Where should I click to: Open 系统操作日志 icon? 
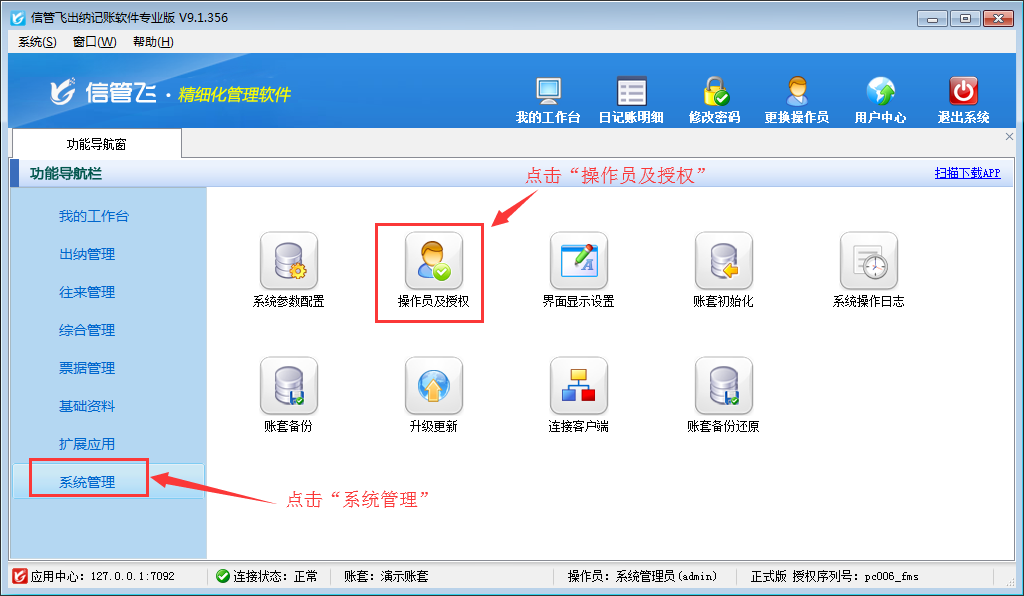(x=868, y=262)
